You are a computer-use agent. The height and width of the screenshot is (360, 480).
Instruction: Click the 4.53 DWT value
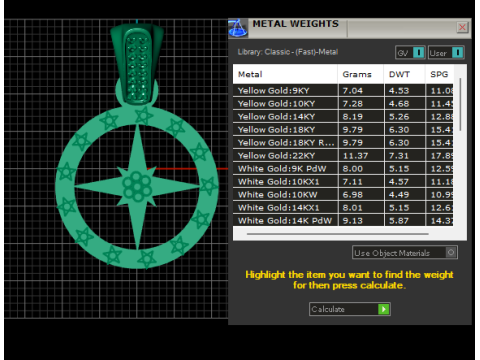point(399,91)
